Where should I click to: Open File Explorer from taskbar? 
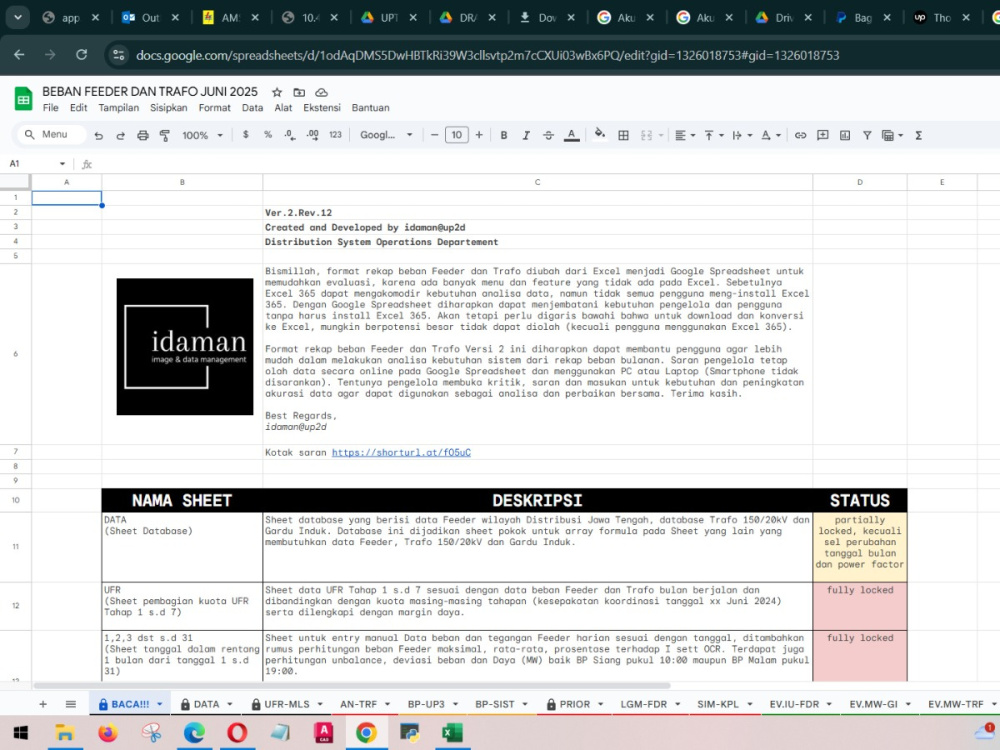tap(64, 733)
